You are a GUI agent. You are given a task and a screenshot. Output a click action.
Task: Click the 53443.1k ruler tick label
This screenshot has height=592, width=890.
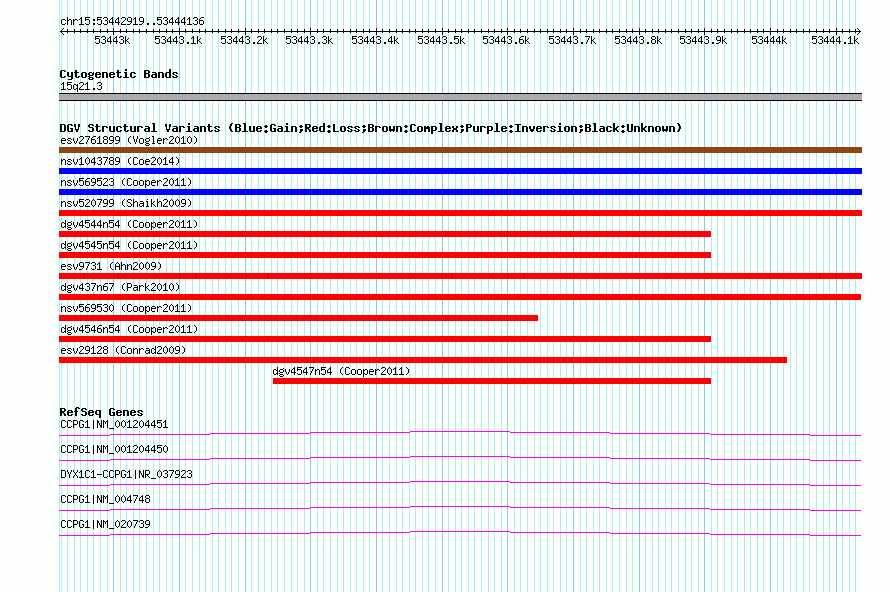click(178, 41)
